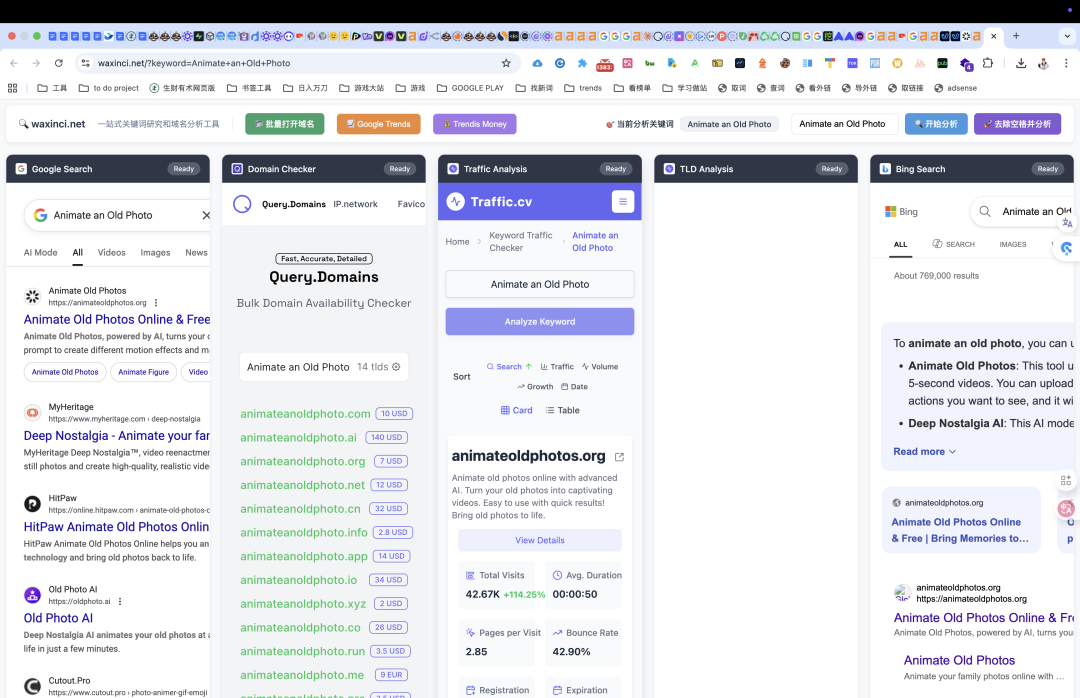Open HitPaw Animate Old Photos result
The height and width of the screenshot is (698, 1080).
(x=116, y=526)
